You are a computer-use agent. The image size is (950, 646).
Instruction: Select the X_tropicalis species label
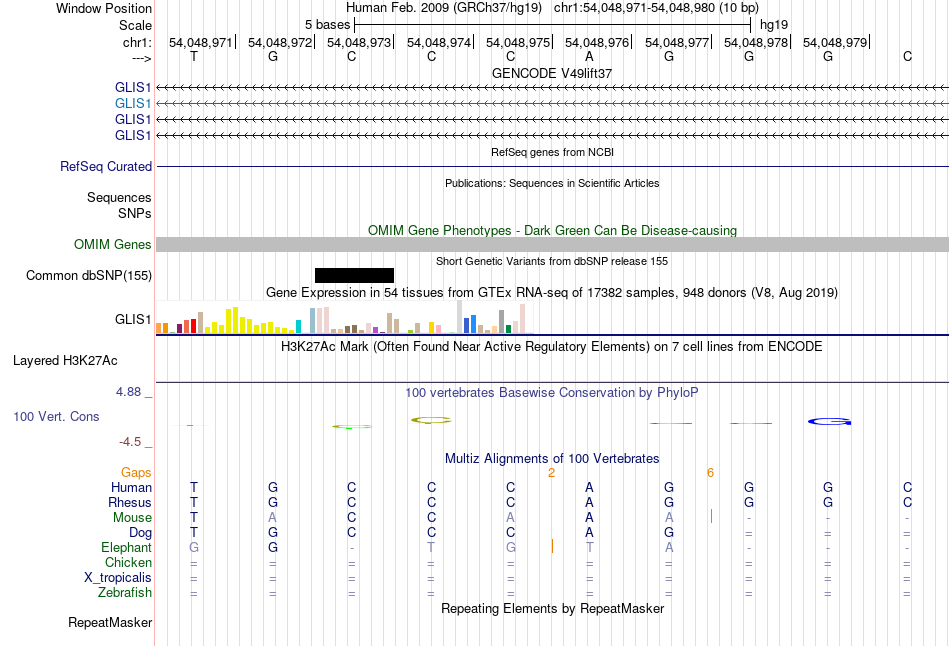pyautogui.click(x=118, y=578)
